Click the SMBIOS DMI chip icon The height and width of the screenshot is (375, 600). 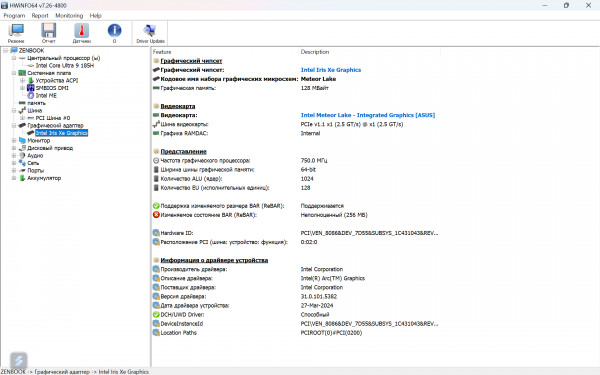[31, 88]
